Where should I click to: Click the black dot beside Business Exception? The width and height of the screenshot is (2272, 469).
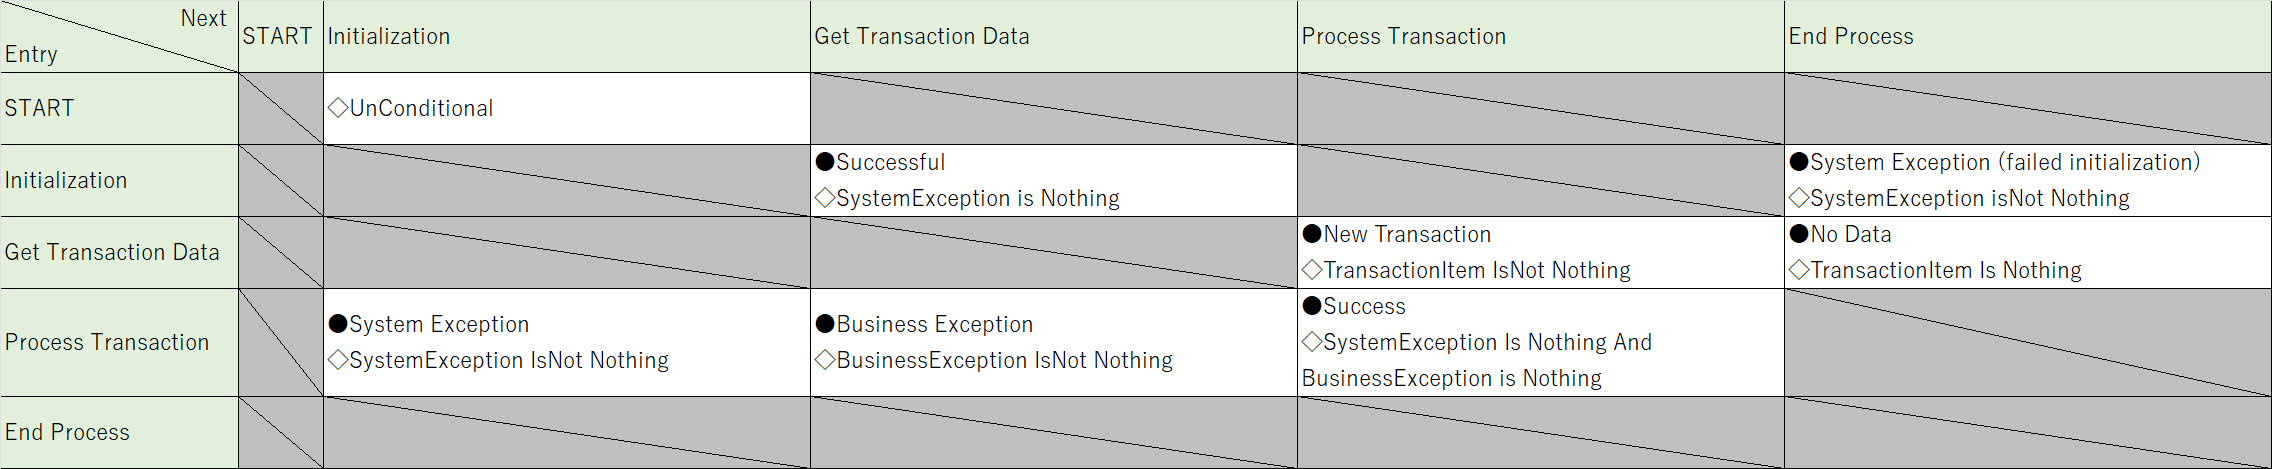825,324
